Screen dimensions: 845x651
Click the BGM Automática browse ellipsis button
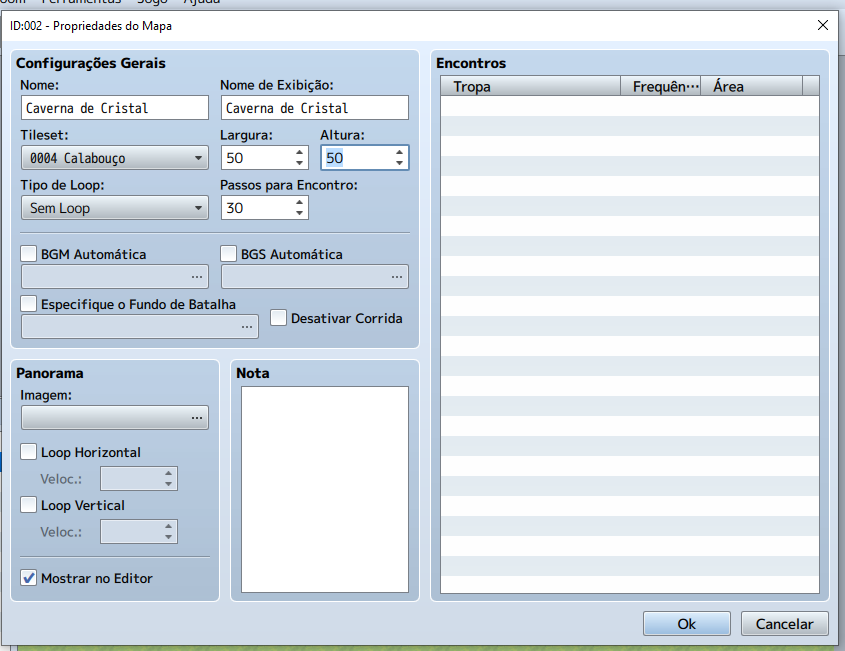196,276
